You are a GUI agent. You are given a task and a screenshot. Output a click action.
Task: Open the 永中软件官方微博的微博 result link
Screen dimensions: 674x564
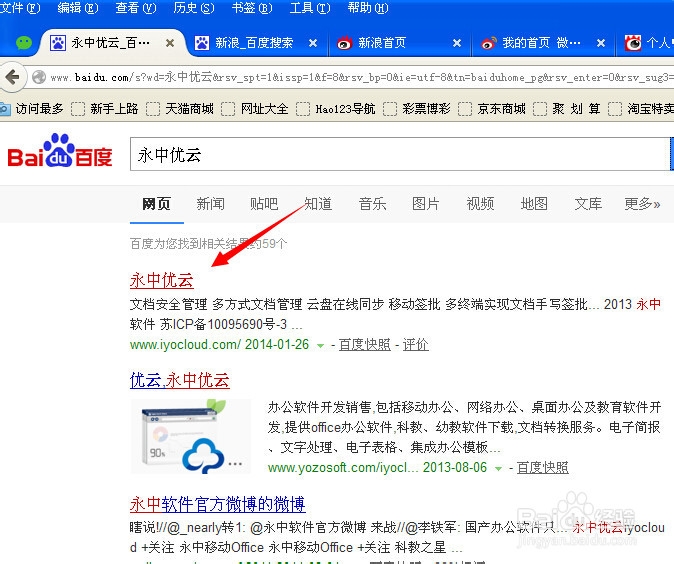click(218, 504)
